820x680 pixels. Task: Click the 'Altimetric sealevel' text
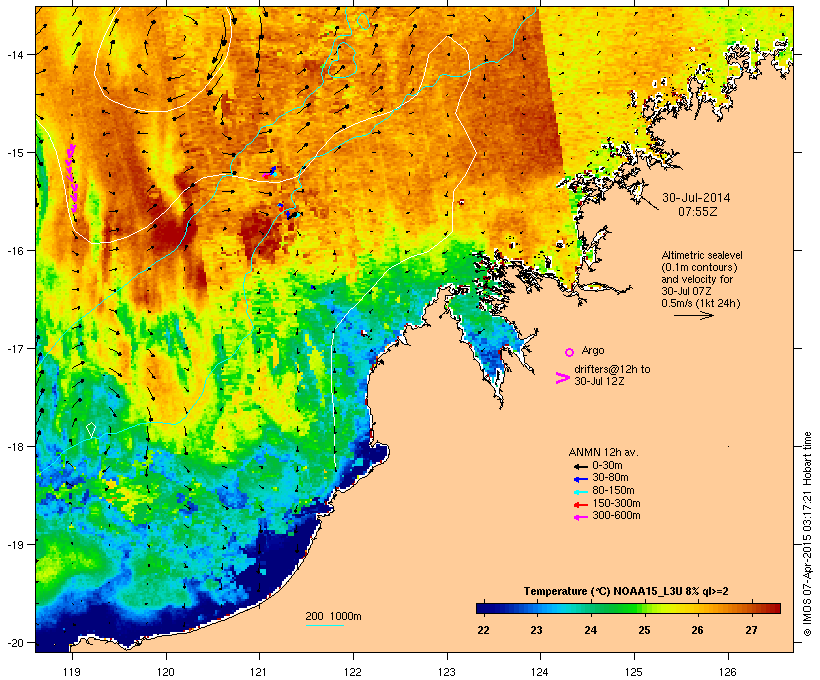point(702,255)
